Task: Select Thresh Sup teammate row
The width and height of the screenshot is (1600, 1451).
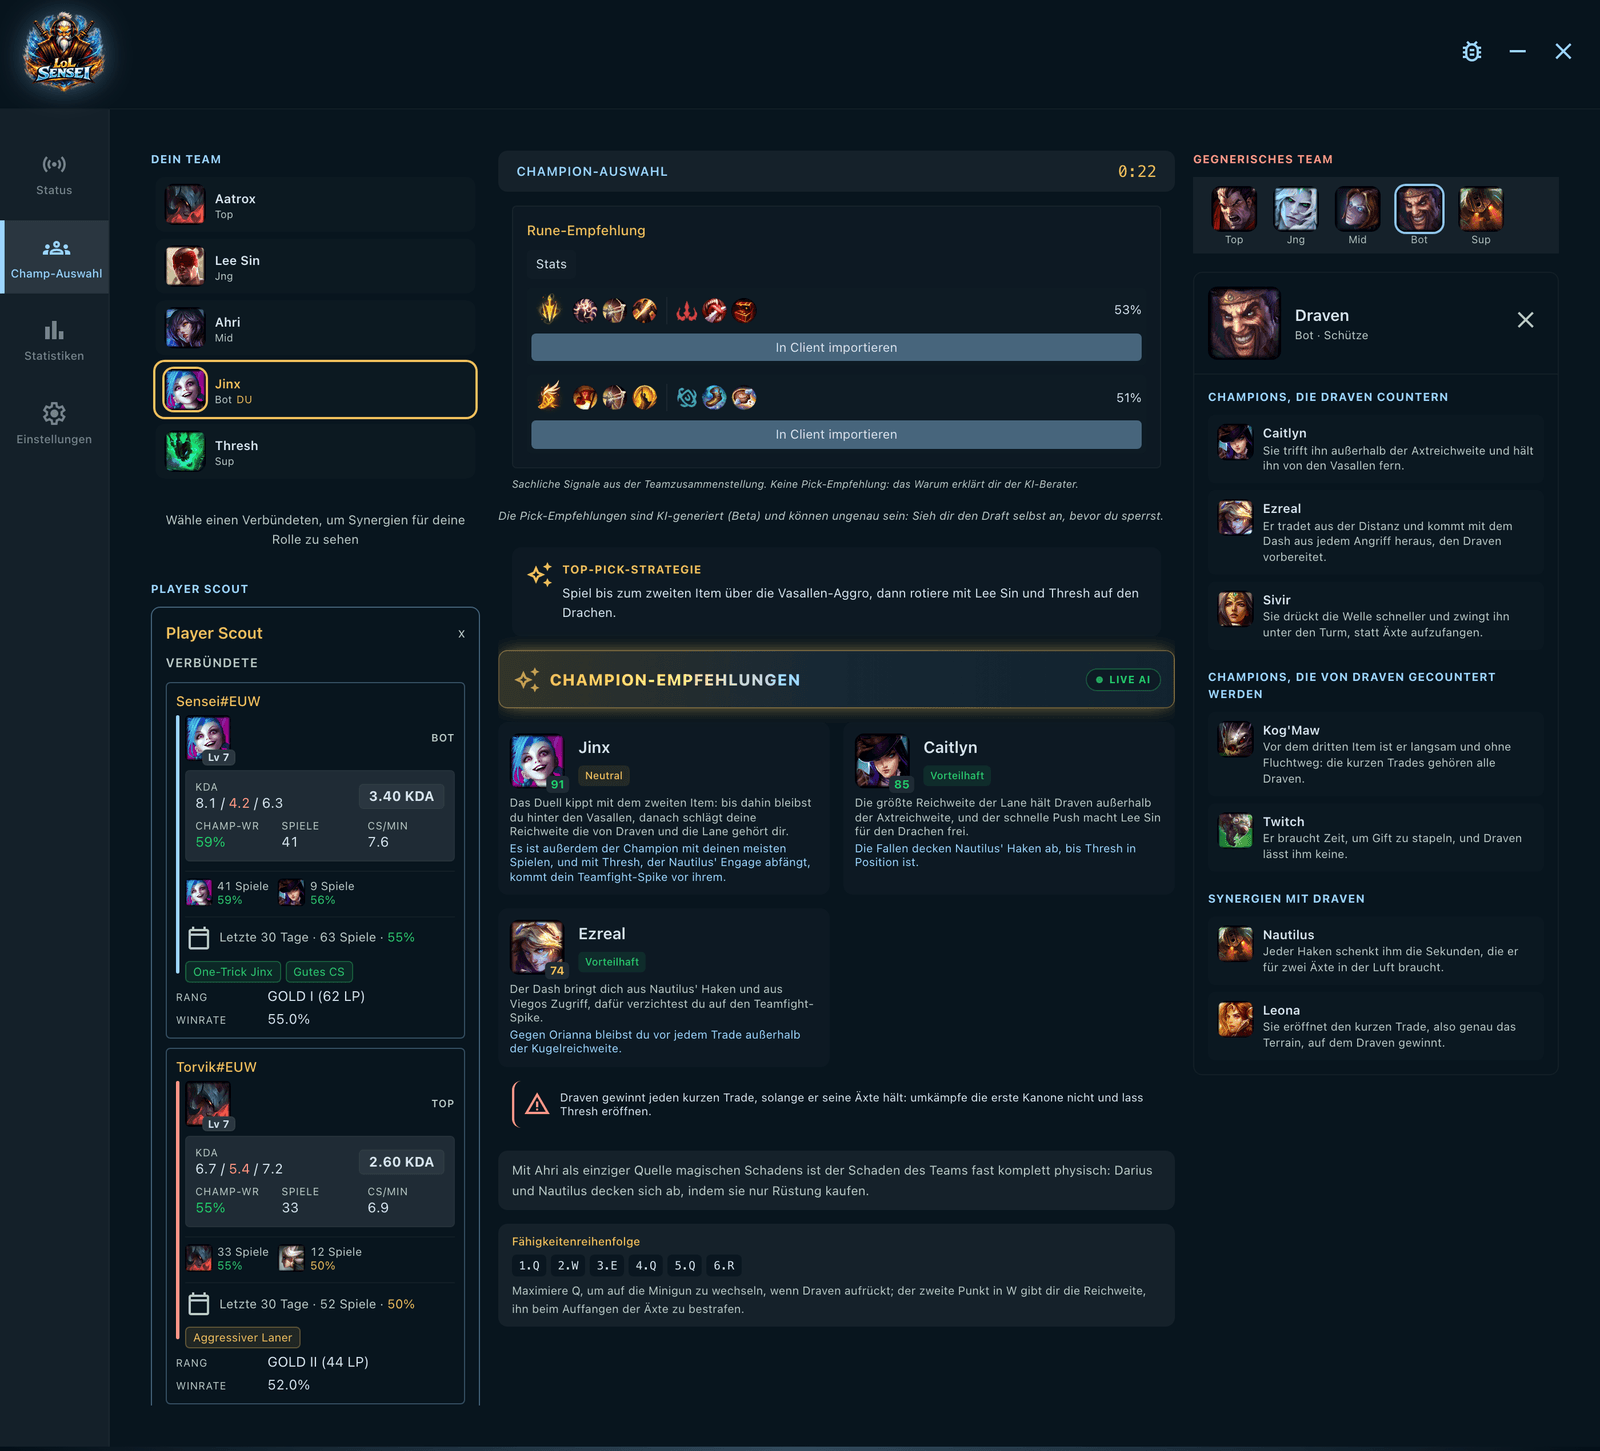Action: 315,452
